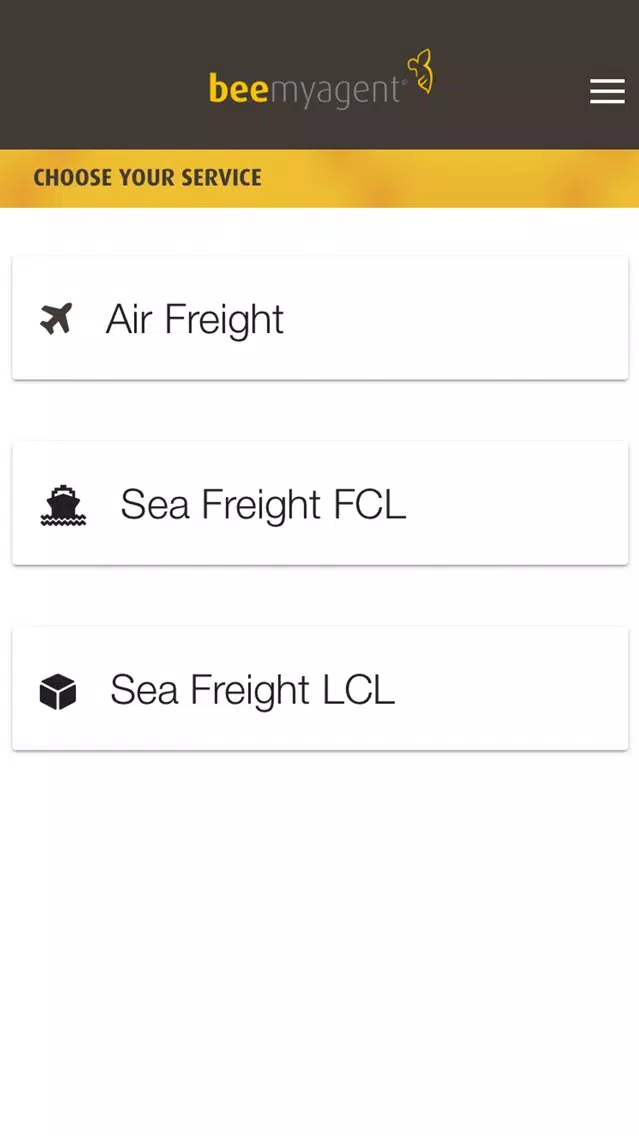Viewport: 639px width, 1136px height.
Task: Tap the airplane icon for Air Freight
Action: tap(57, 319)
